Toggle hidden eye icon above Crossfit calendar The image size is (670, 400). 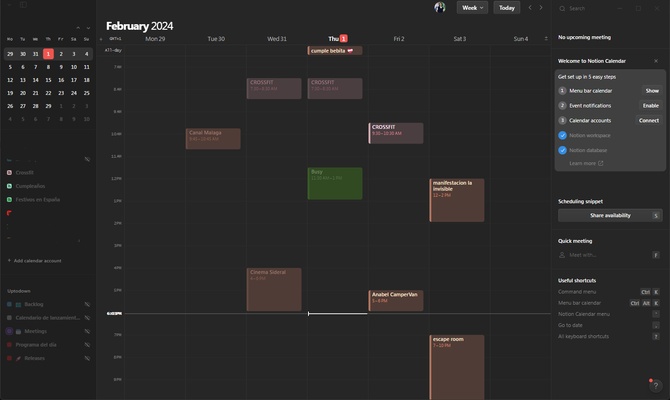pos(87,159)
